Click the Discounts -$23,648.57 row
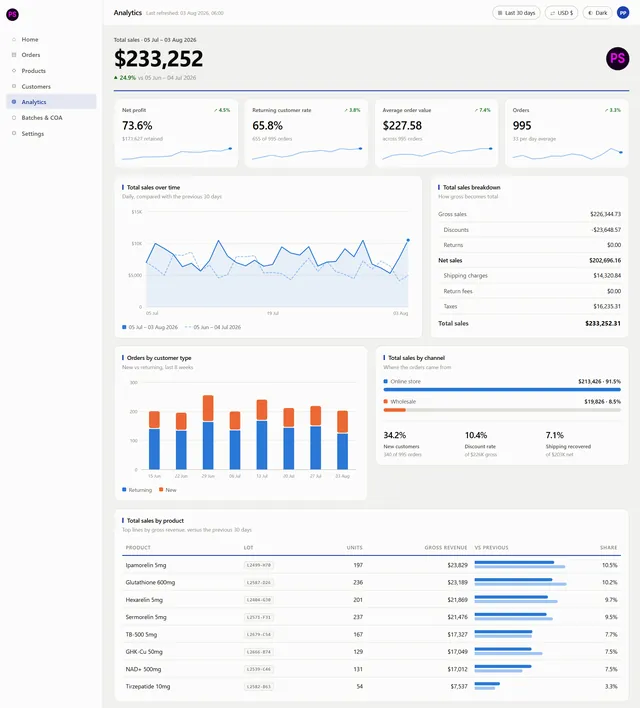 click(x=529, y=230)
